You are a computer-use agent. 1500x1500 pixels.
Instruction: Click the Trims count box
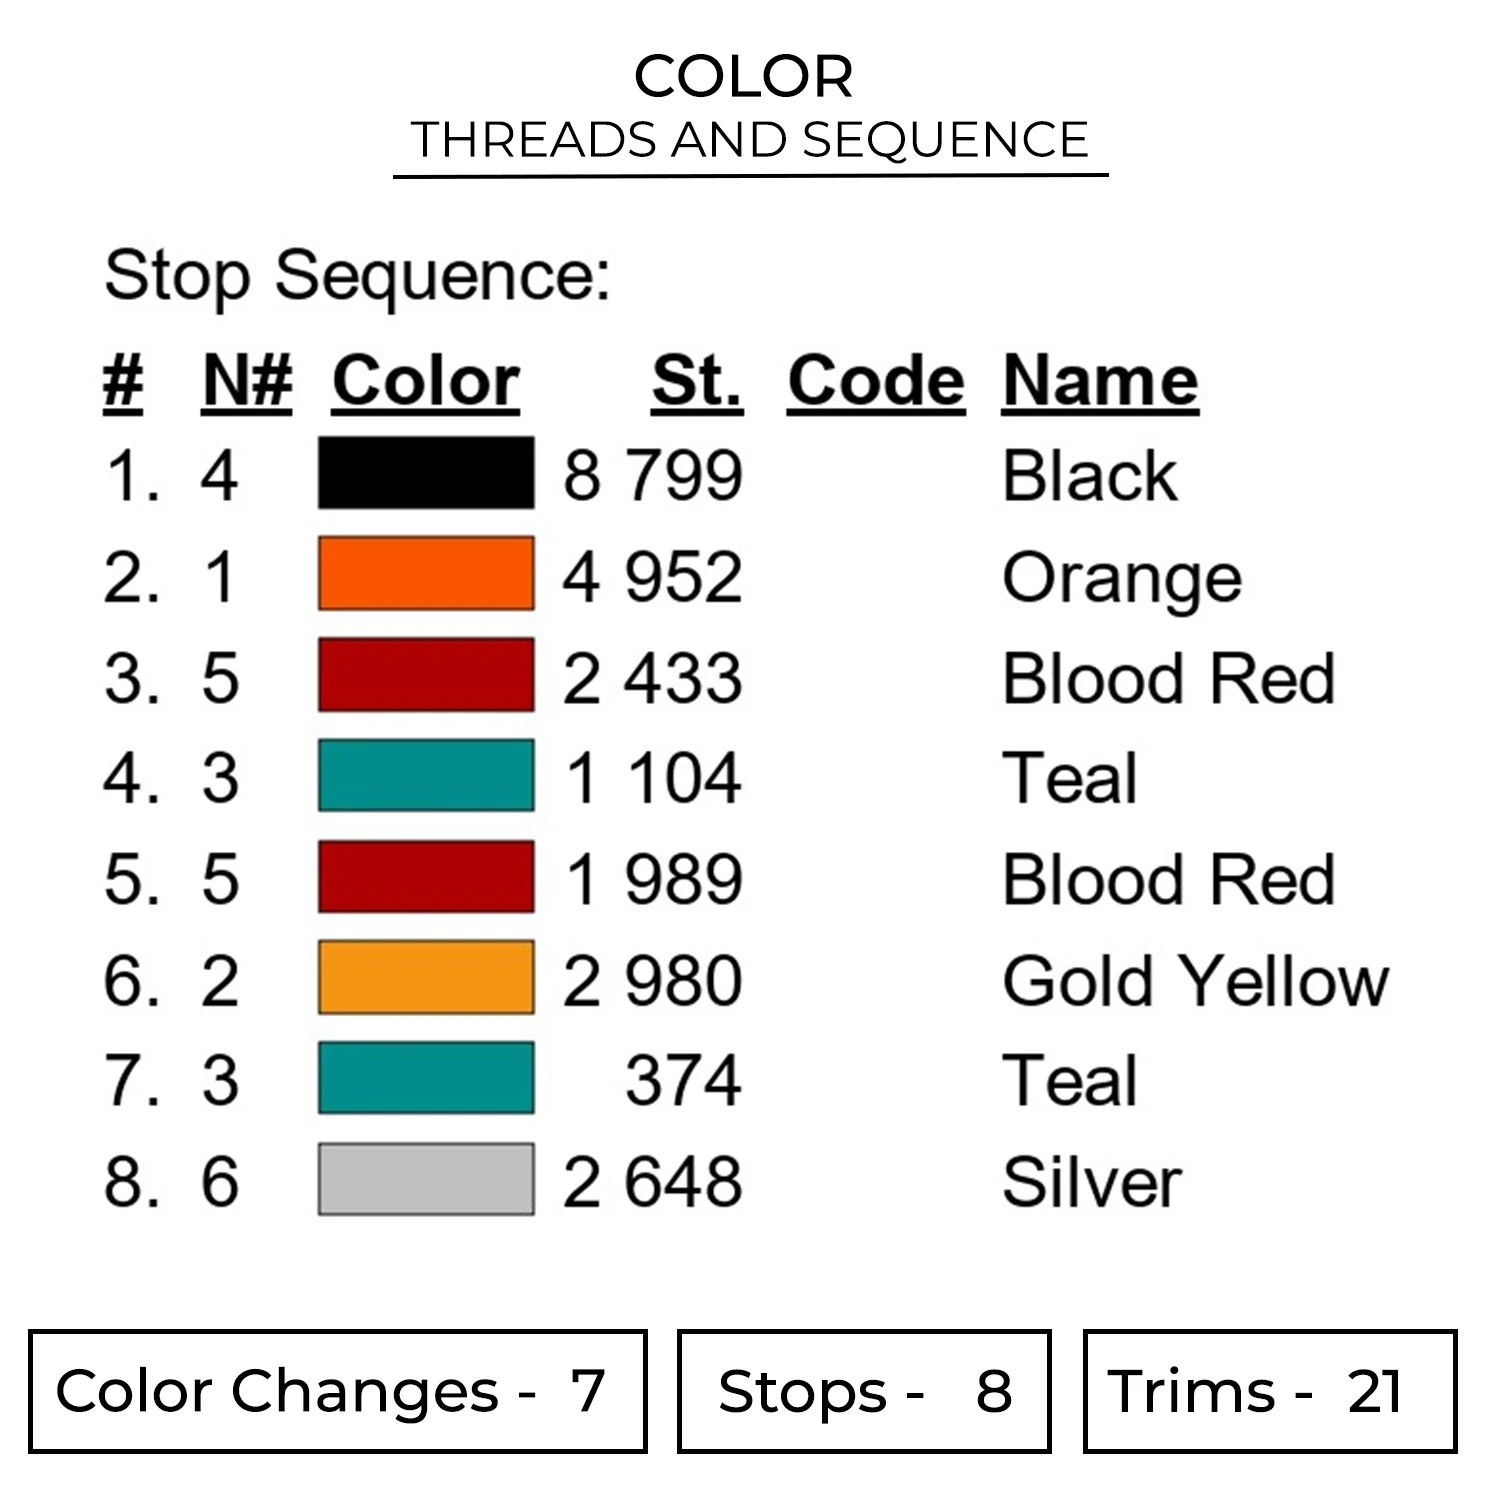[1270, 1391]
